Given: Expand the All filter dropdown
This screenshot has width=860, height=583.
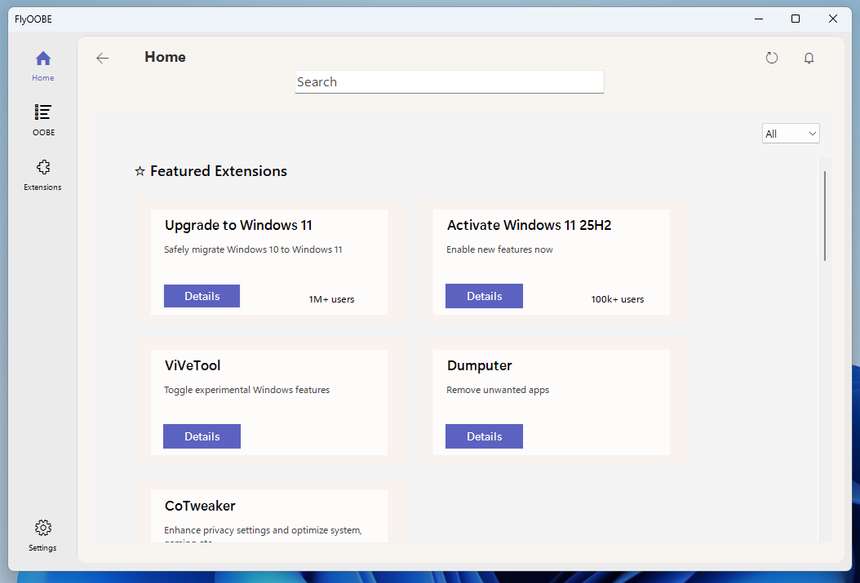Looking at the screenshot, I should (790, 134).
